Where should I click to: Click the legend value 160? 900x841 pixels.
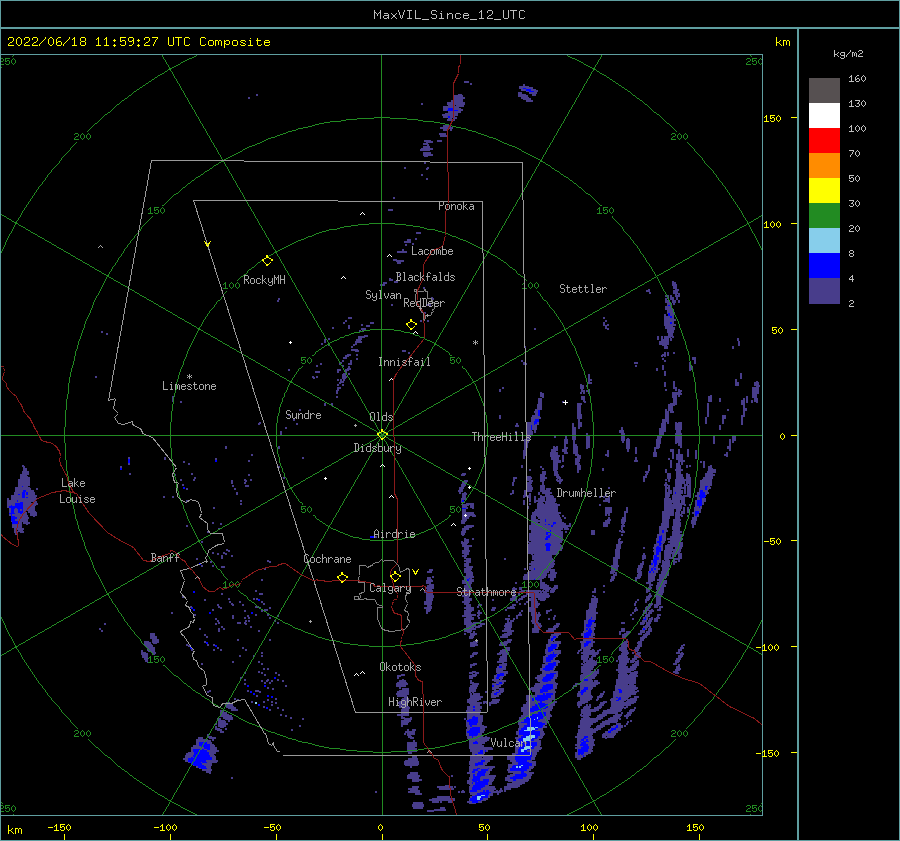[857, 79]
